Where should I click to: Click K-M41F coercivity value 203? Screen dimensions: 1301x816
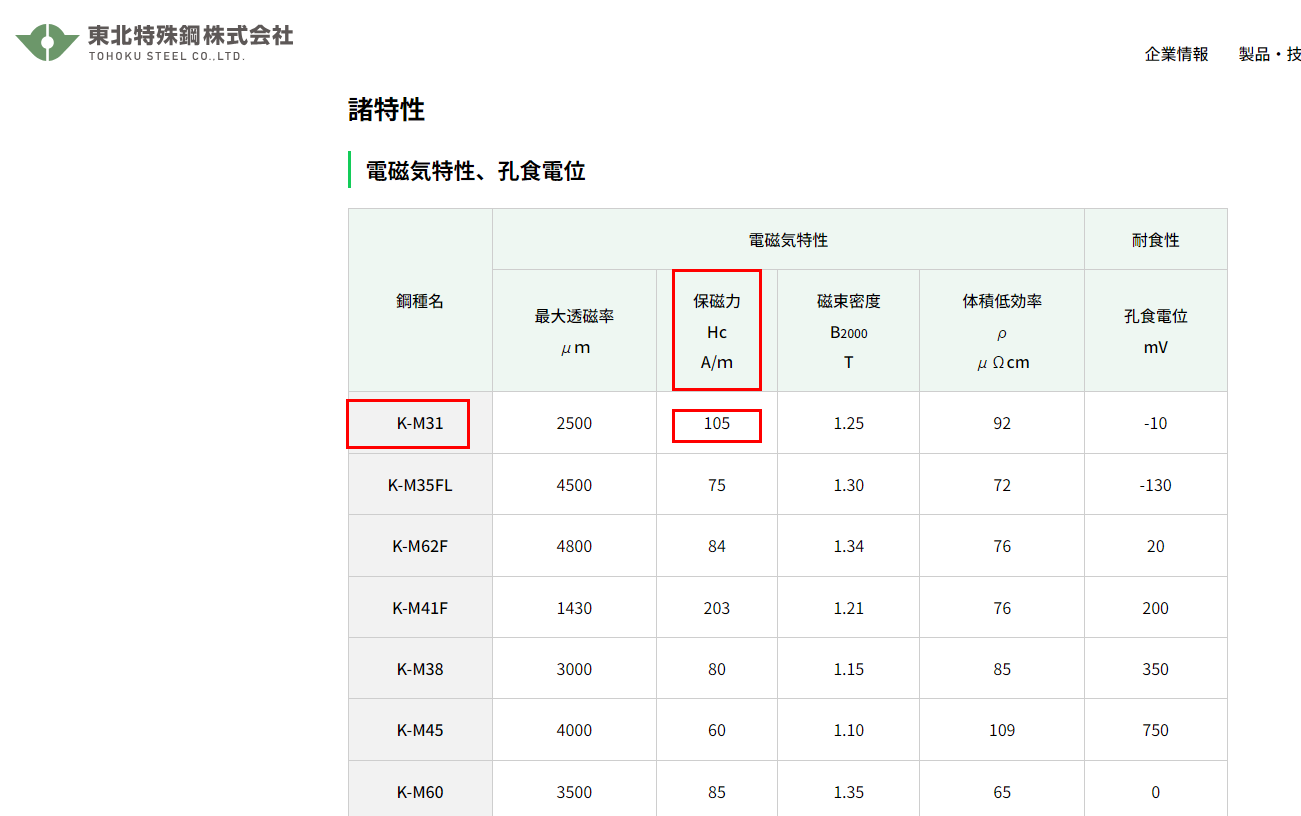click(x=717, y=608)
